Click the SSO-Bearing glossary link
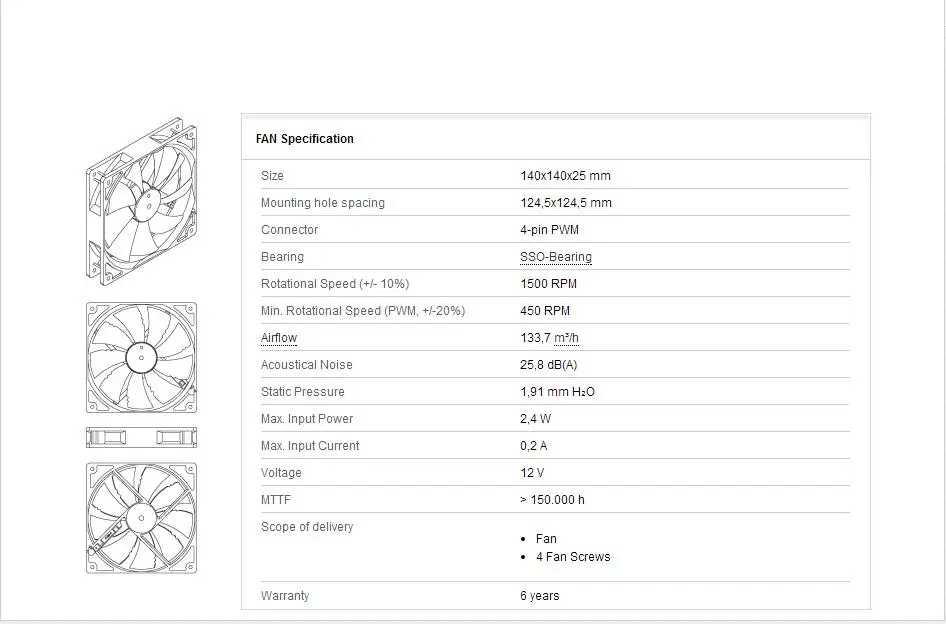946x624 pixels. (556, 257)
